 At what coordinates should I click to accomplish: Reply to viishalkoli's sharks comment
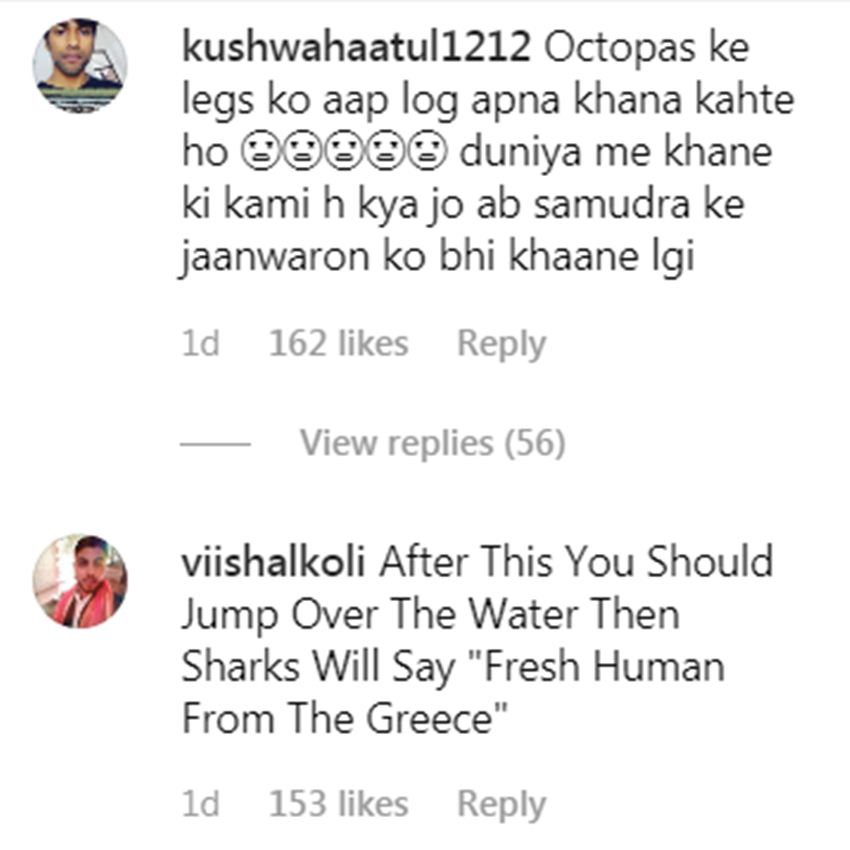click(501, 803)
